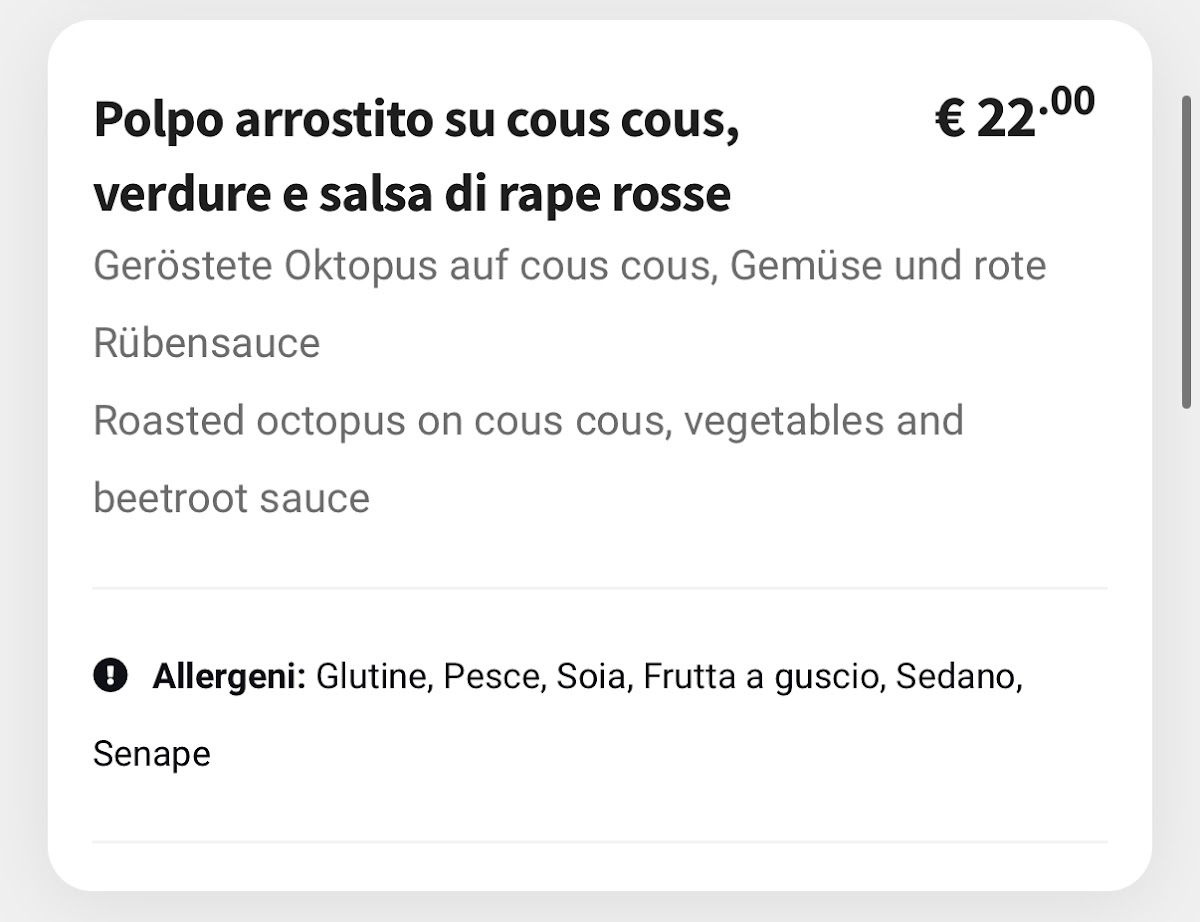Select the "Glutine" allergen
The width and height of the screenshot is (1200, 922).
coord(373,677)
